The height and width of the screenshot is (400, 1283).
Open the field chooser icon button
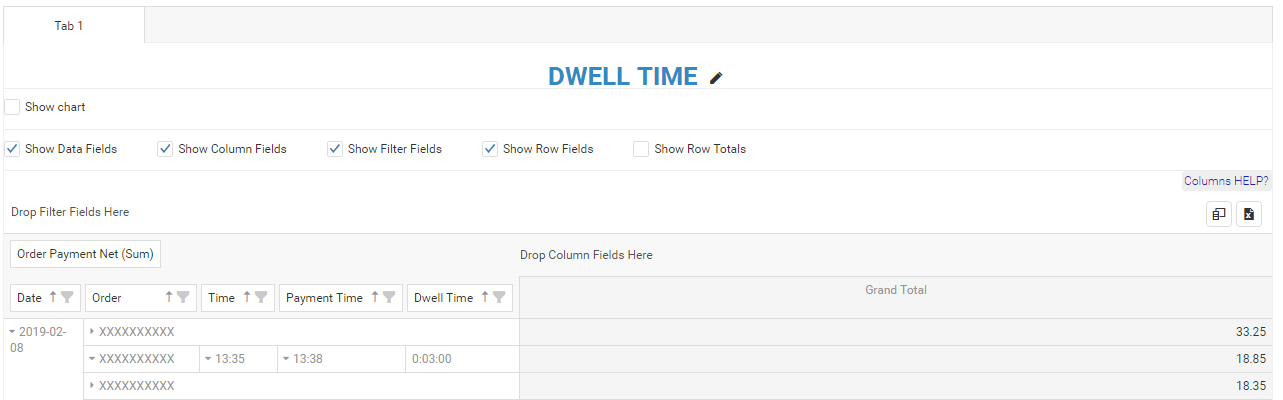(x=1219, y=214)
